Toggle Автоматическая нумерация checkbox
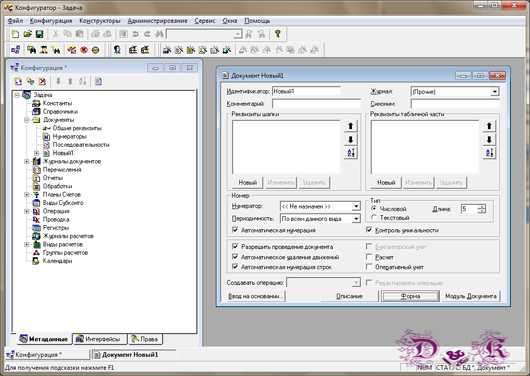 pyautogui.click(x=235, y=230)
